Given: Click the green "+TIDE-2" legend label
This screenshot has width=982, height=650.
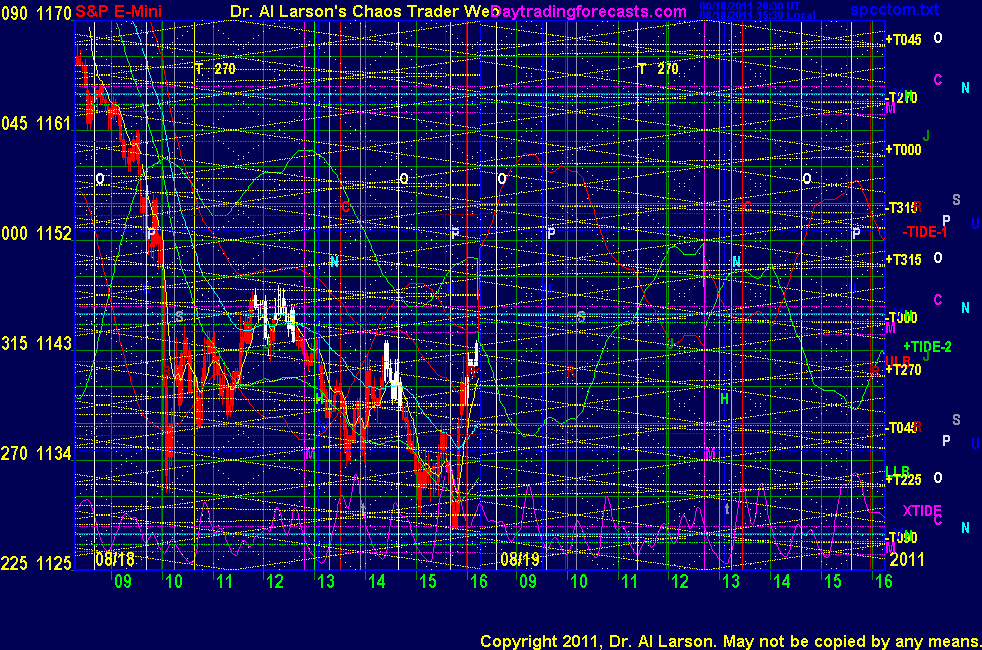Looking at the screenshot, I should pyautogui.click(x=928, y=347).
